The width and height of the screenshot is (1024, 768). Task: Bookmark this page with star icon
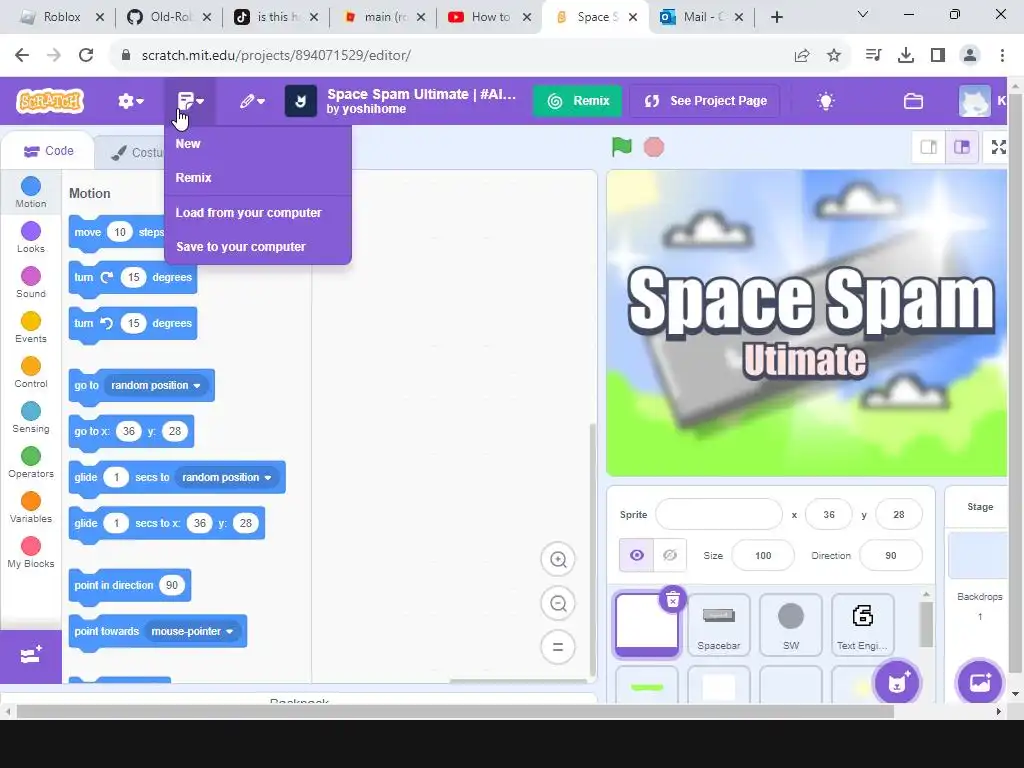[x=834, y=56]
